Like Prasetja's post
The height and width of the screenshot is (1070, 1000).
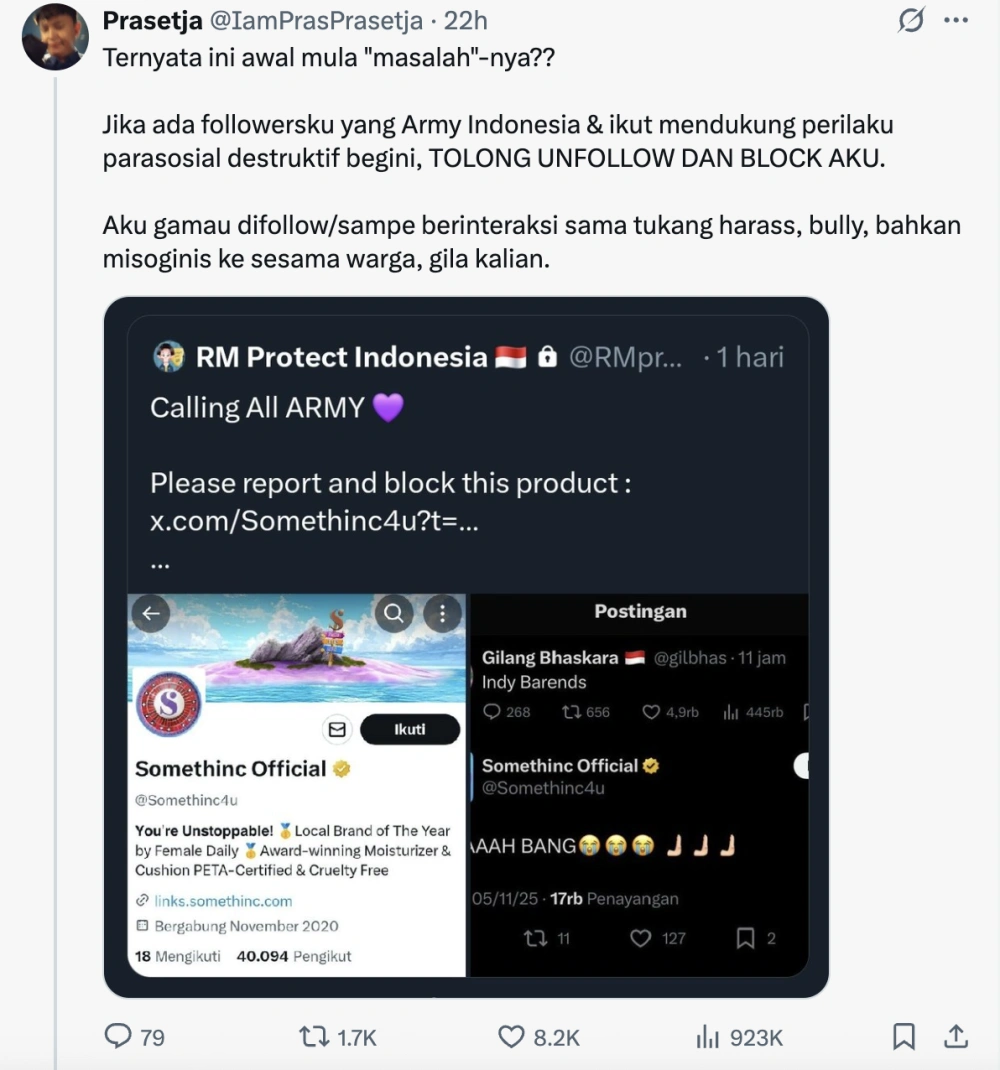(x=513, y=1037)
